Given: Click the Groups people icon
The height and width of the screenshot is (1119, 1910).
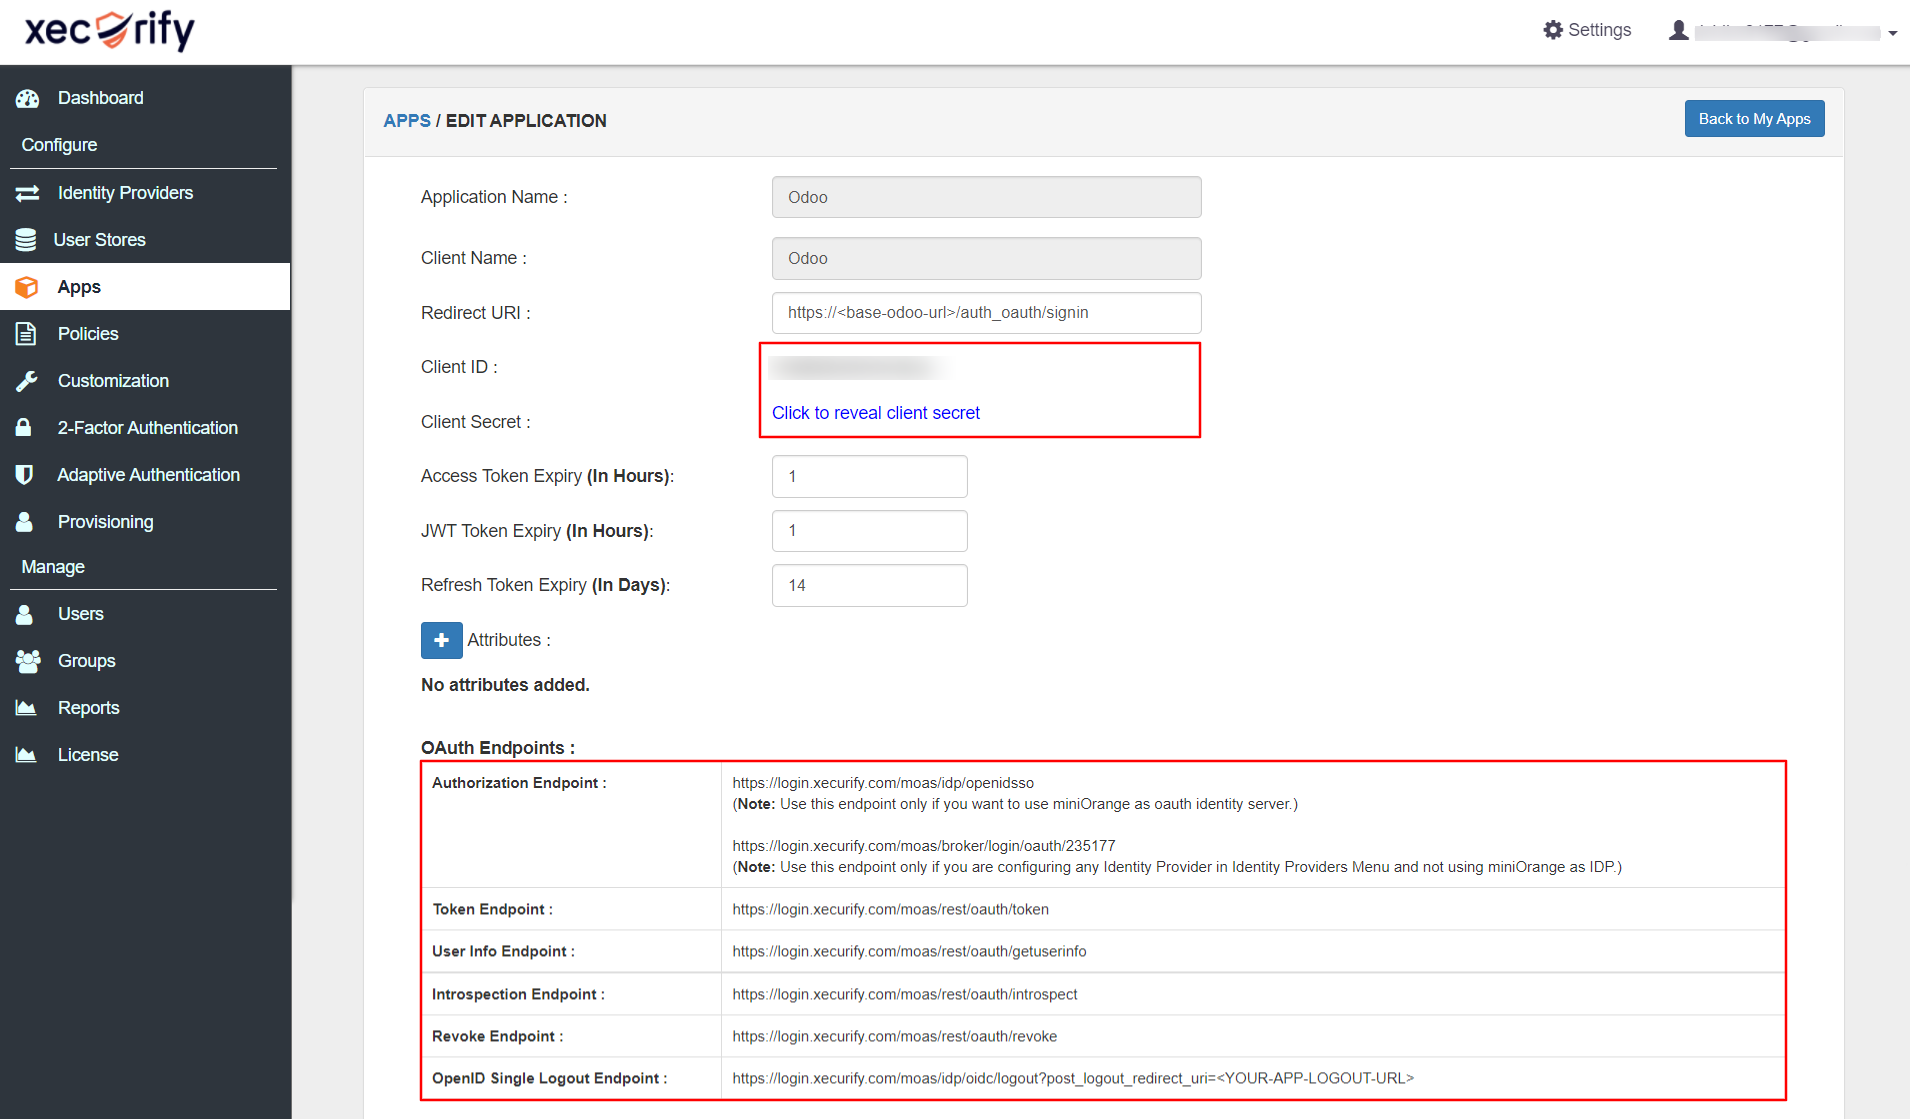Looking at the screenshot, I should tap(28, 661).
